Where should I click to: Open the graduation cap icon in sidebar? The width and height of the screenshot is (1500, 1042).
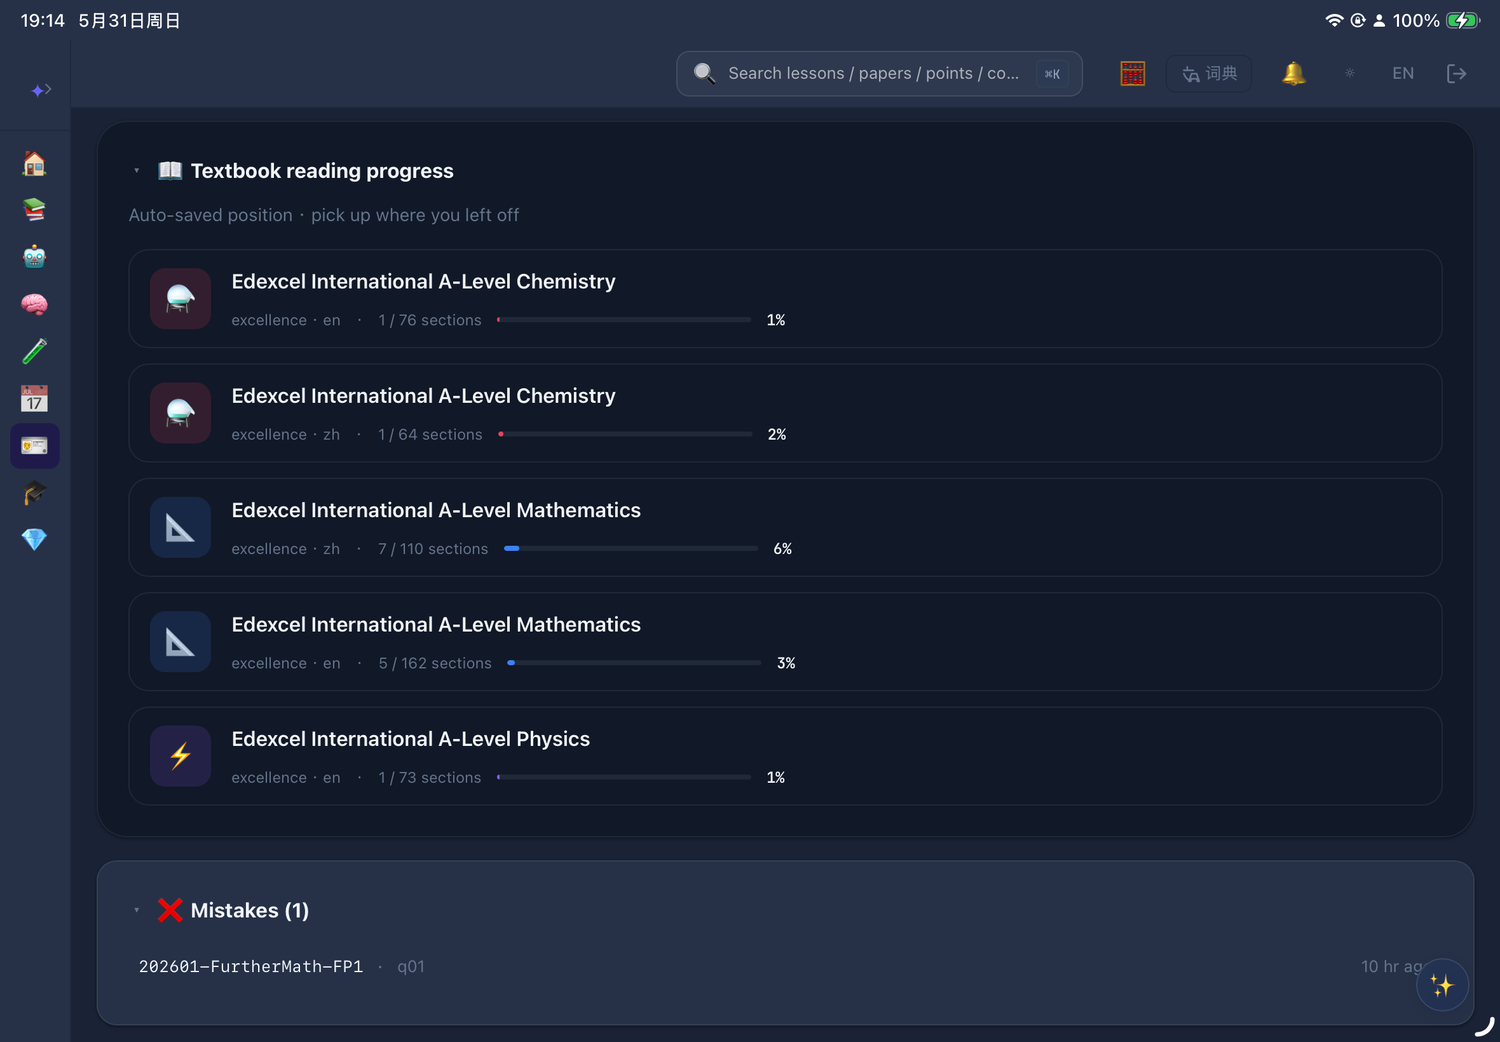point(35,493)
